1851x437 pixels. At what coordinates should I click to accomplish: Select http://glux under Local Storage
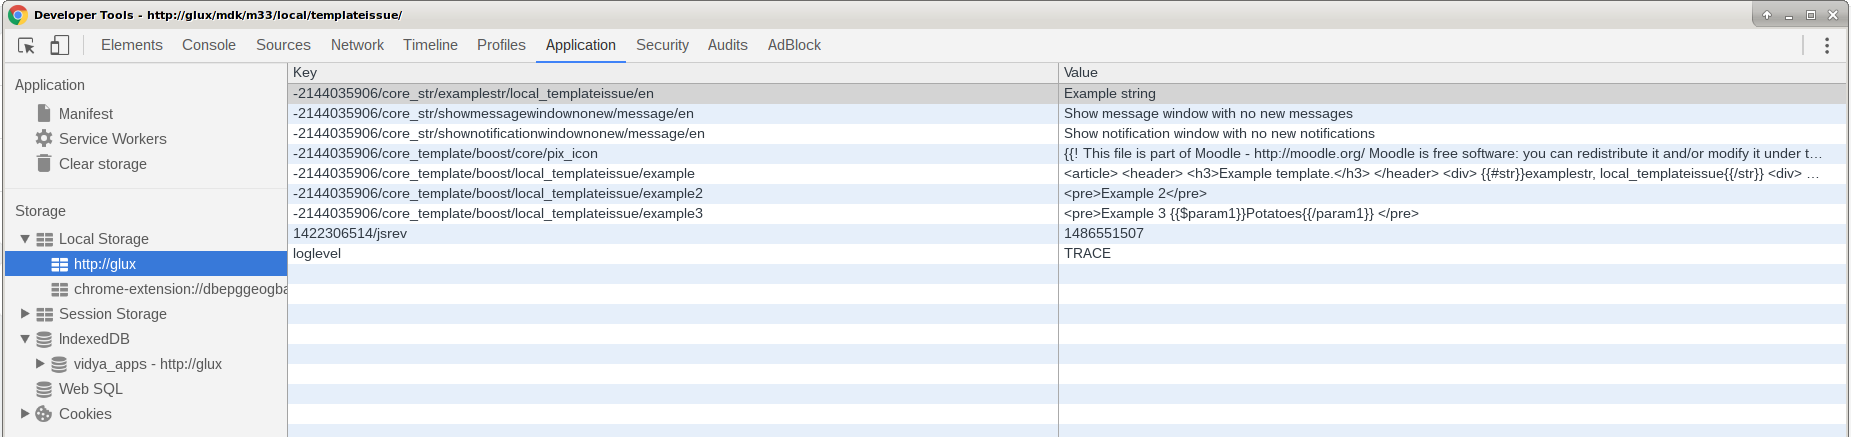pyautogui.click(x=146, y=264)
